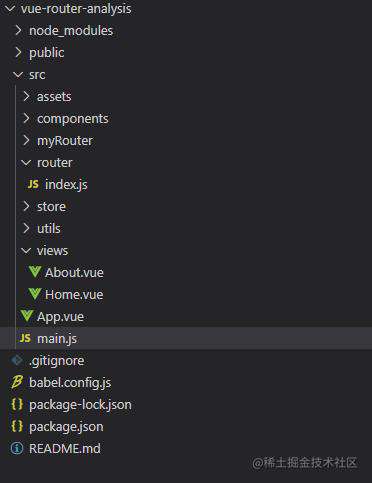Expand the myRouter folder chevron

(x=26, y=140)
